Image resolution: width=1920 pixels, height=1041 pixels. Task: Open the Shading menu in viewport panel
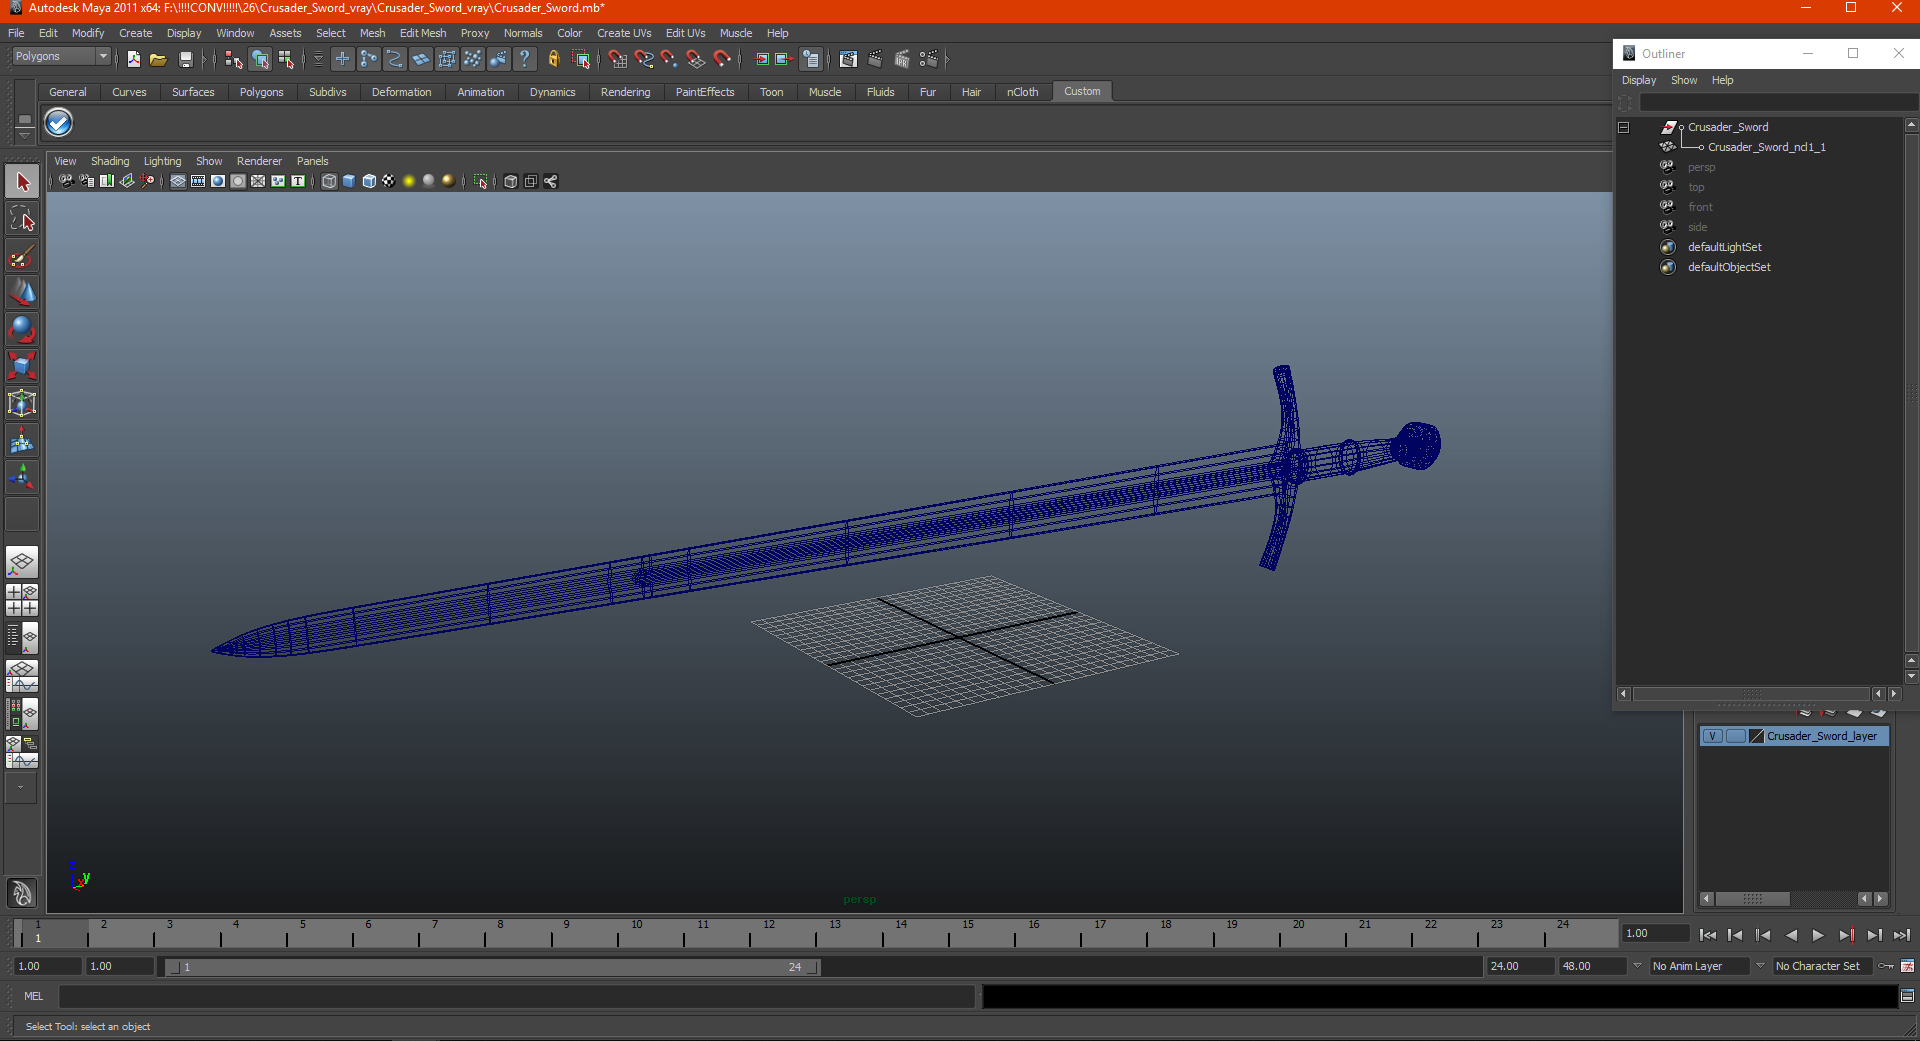[x=110, y=161]
